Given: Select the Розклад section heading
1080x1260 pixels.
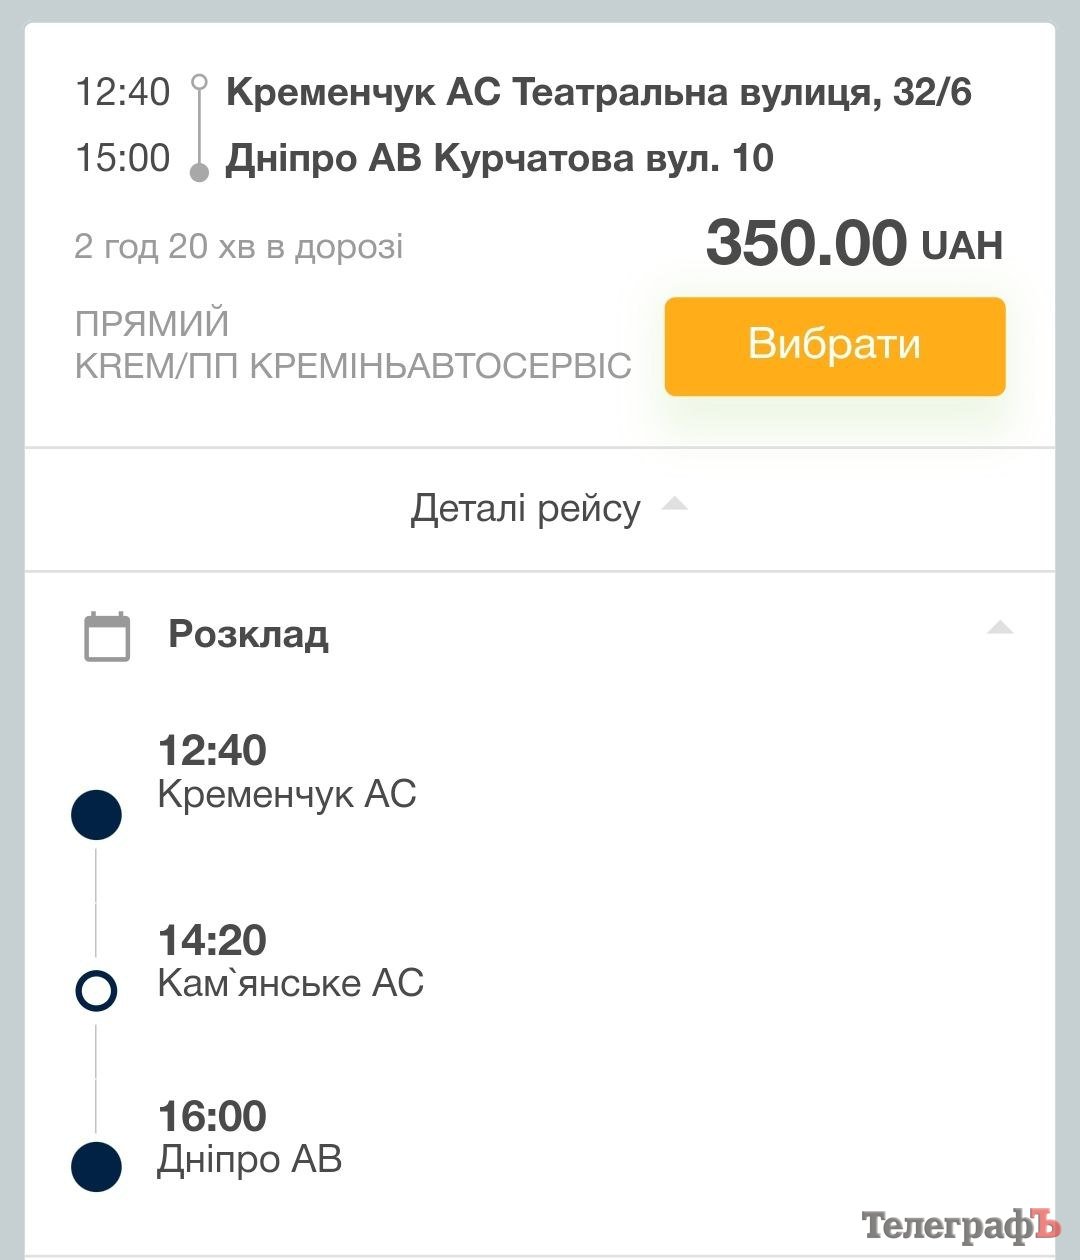Looking at the screenshot, I should click(248, 634).
